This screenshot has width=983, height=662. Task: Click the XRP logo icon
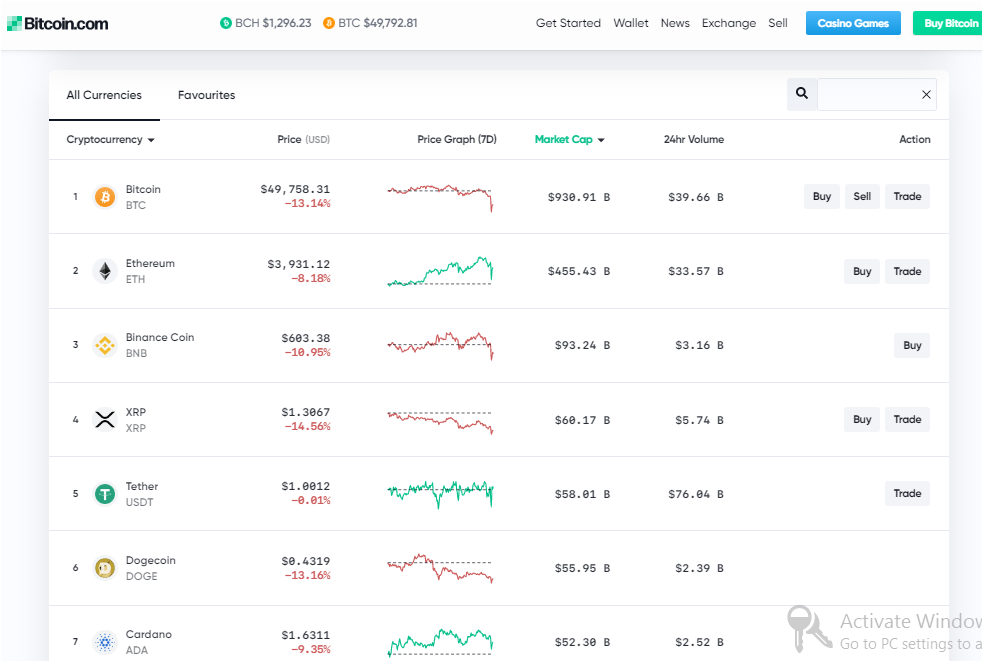pos(105,419)
